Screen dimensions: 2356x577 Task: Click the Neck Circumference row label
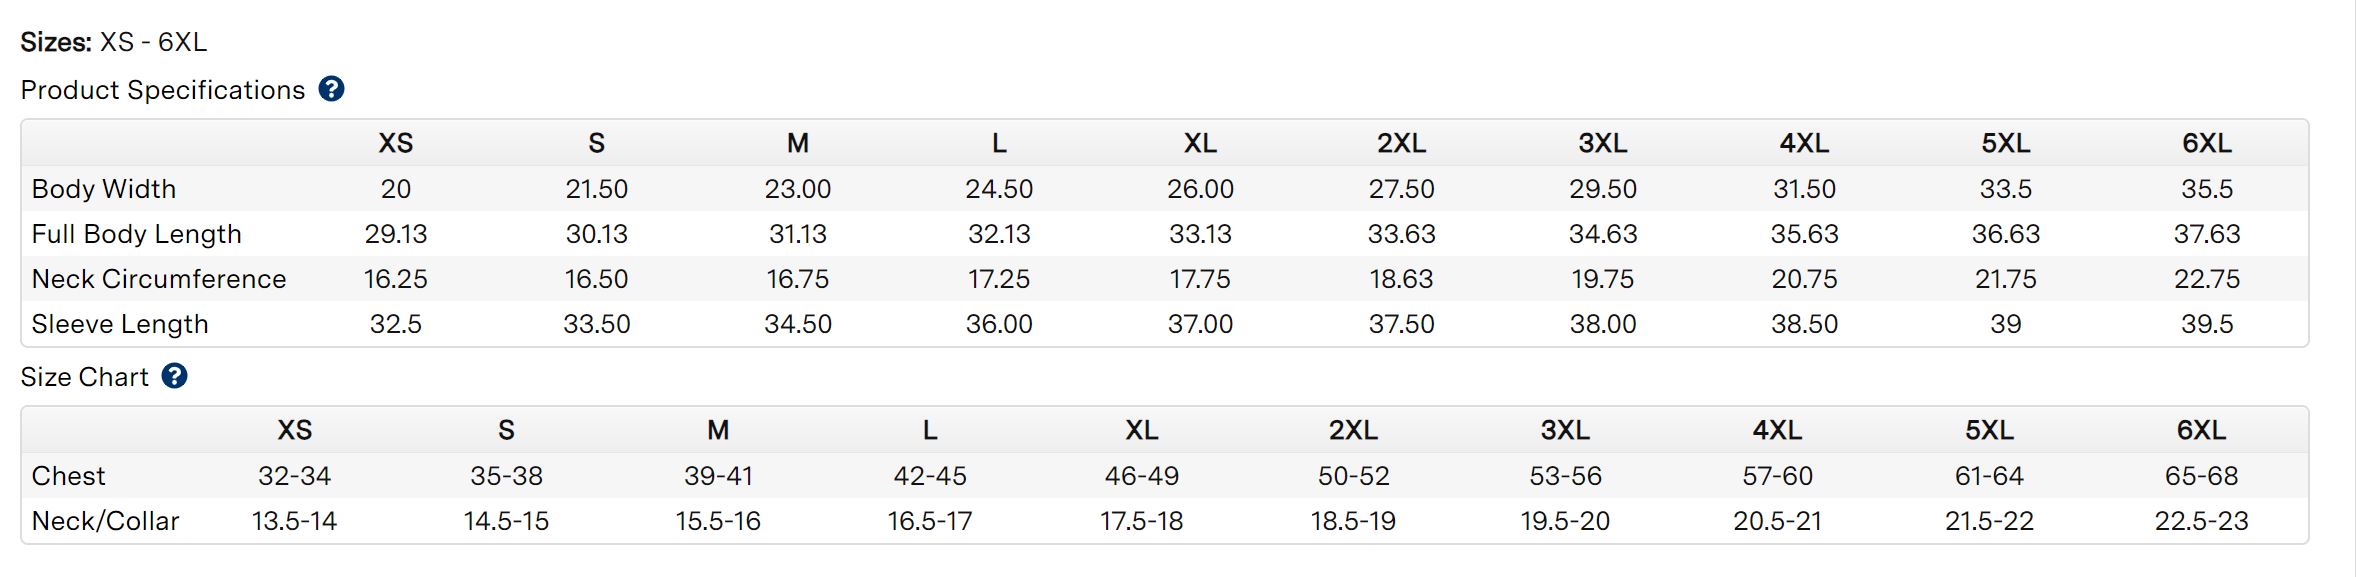click(159, 279)
